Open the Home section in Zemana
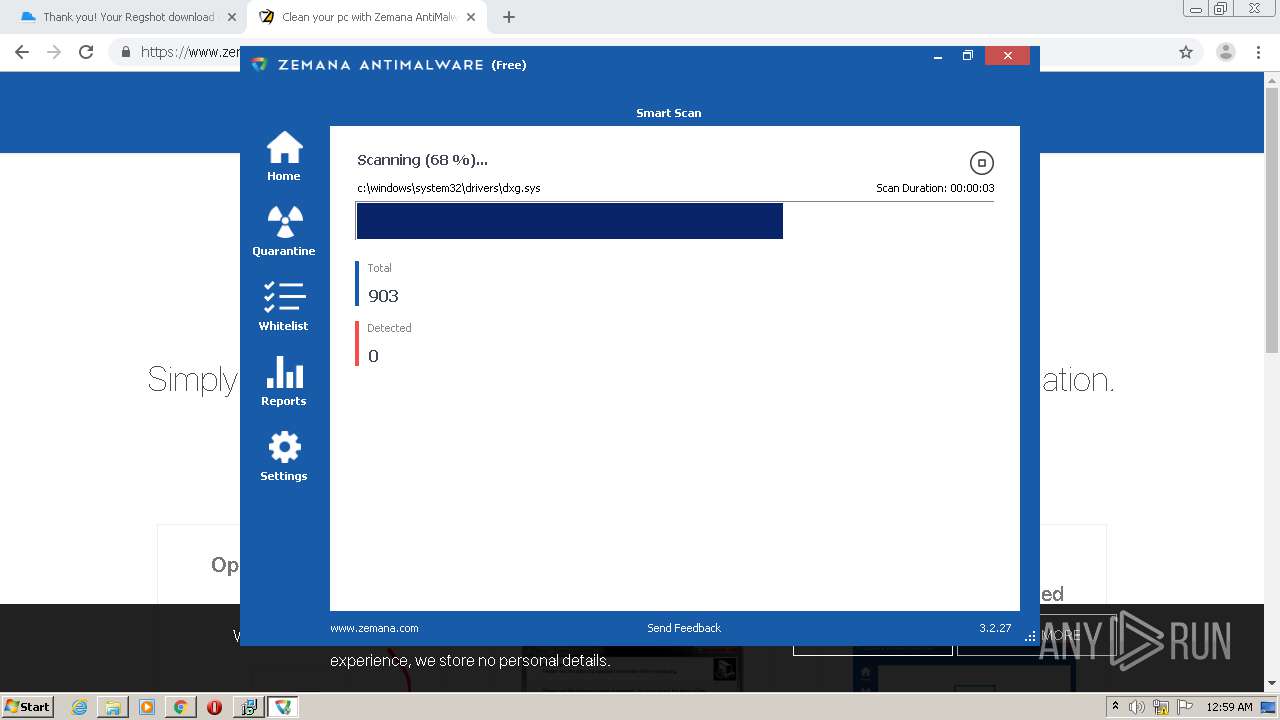Image resolution: width=1280 pixels, height=720 pixels. click(284, 156)
